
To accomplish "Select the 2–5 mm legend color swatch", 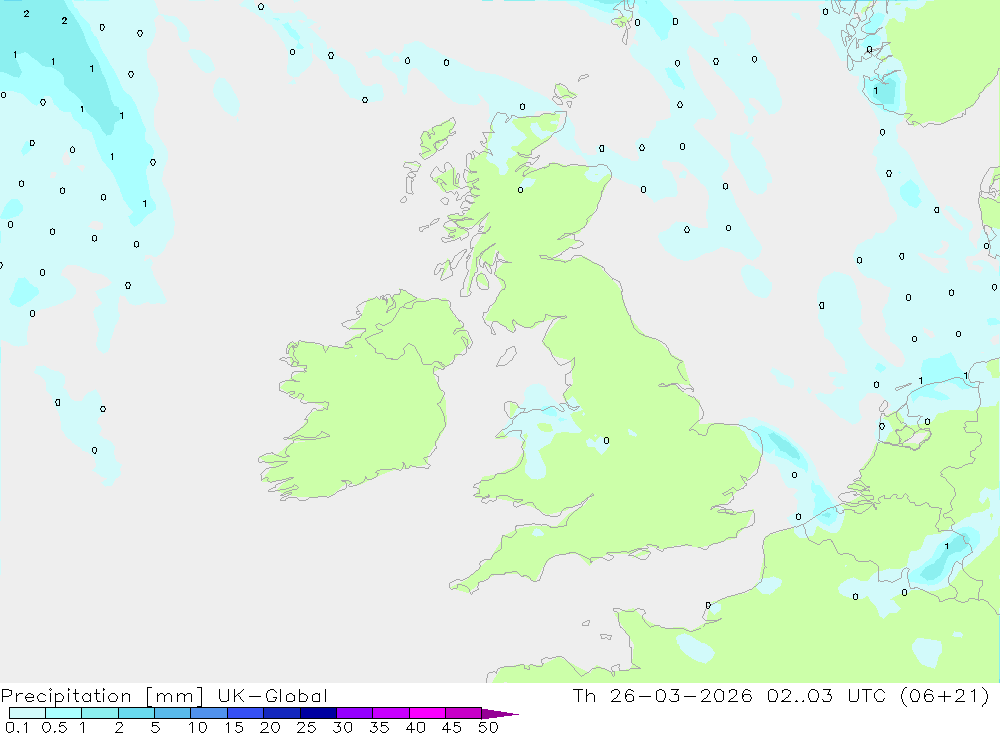I will pos(136,713).
